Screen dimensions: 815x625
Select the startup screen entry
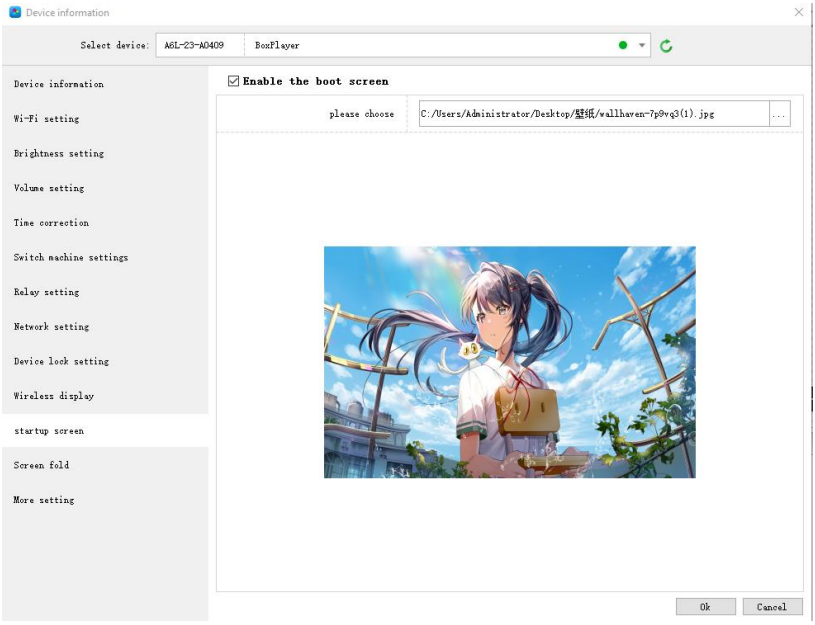pos(105,431)
